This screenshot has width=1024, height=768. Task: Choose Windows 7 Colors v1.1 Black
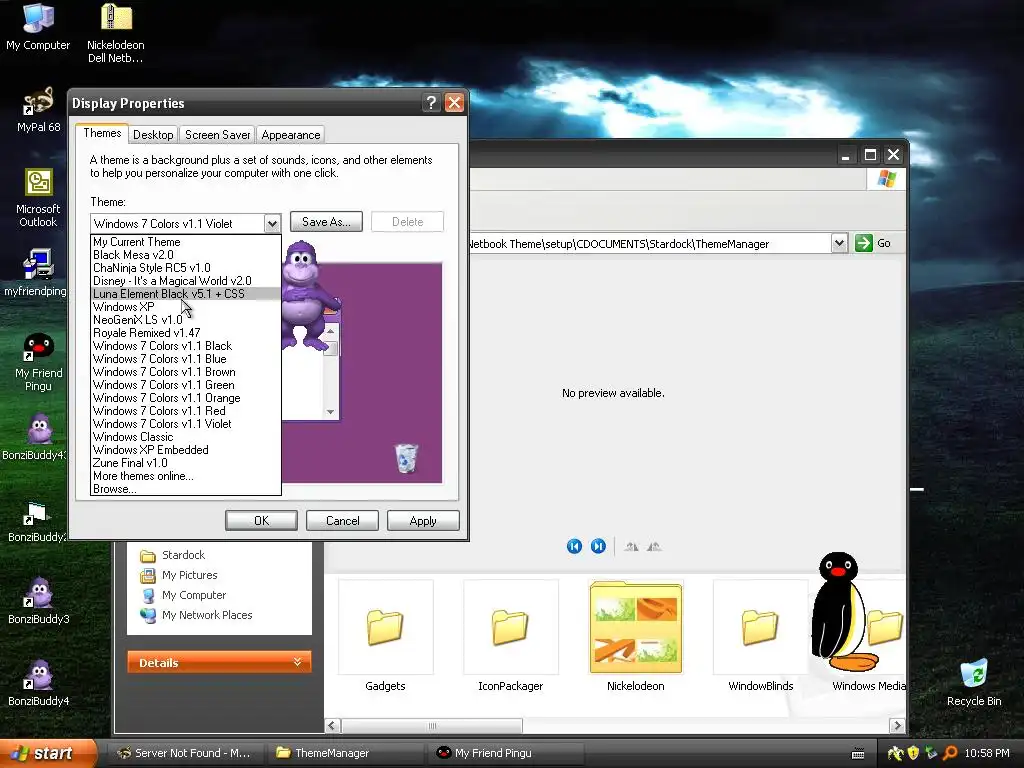click(x=185, y=346)
